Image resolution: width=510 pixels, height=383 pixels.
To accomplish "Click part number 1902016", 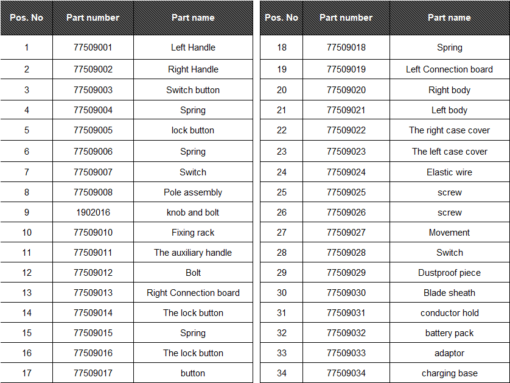I will [93, 212].
